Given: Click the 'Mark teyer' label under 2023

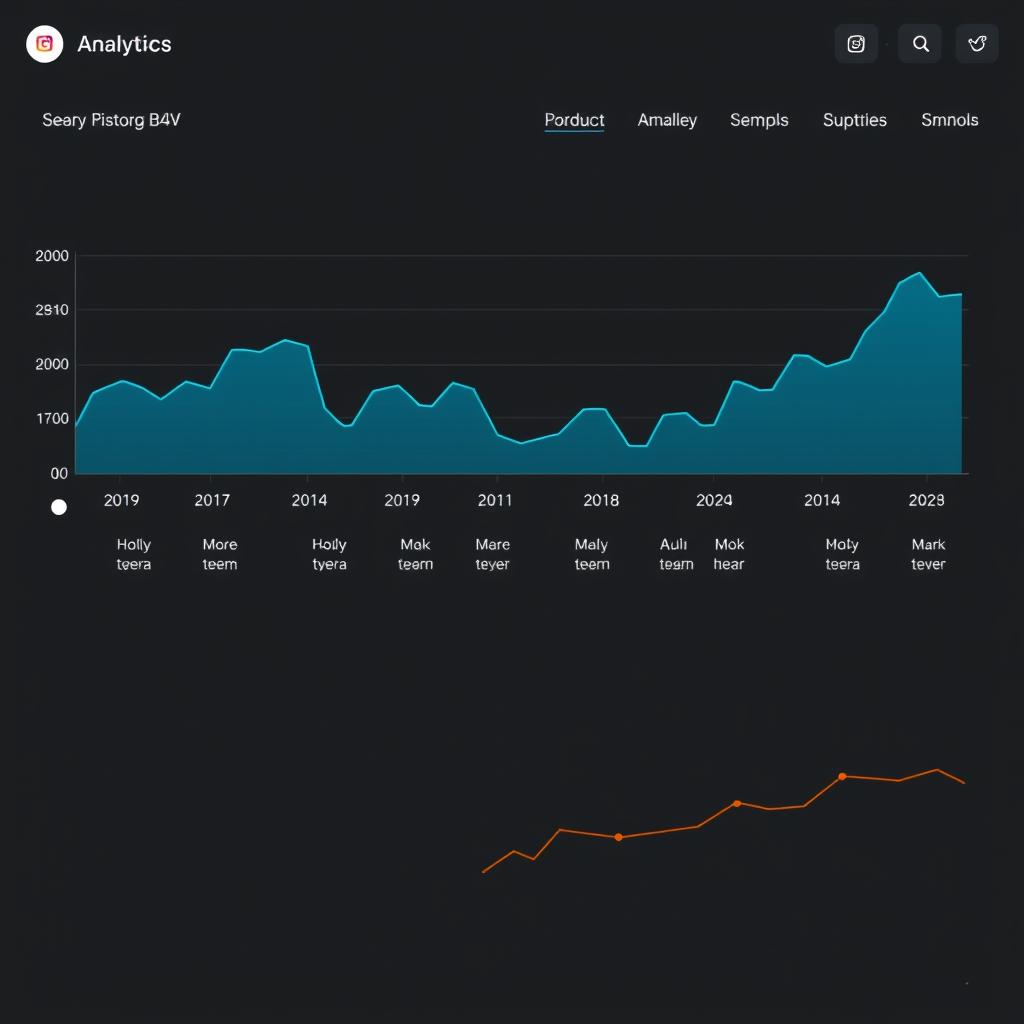Looking at the screenshot, I should pyautogui.click(x=927, y=554).
